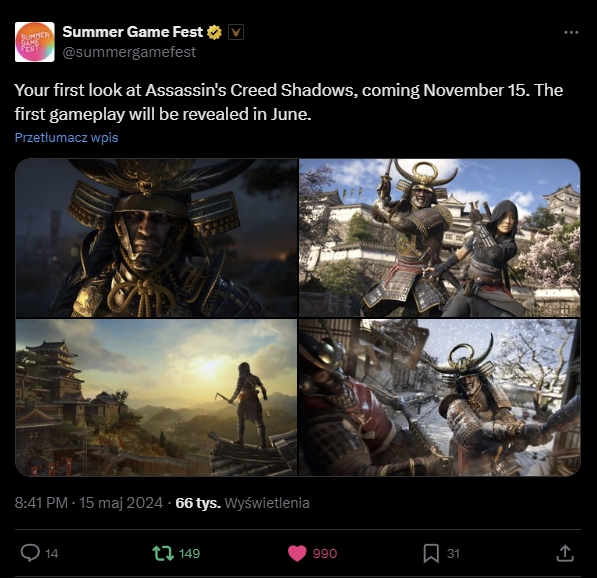The image size is (597, 578).
Task: Click the gold verified checkmark badge
Action: click(x=214, y=32)
